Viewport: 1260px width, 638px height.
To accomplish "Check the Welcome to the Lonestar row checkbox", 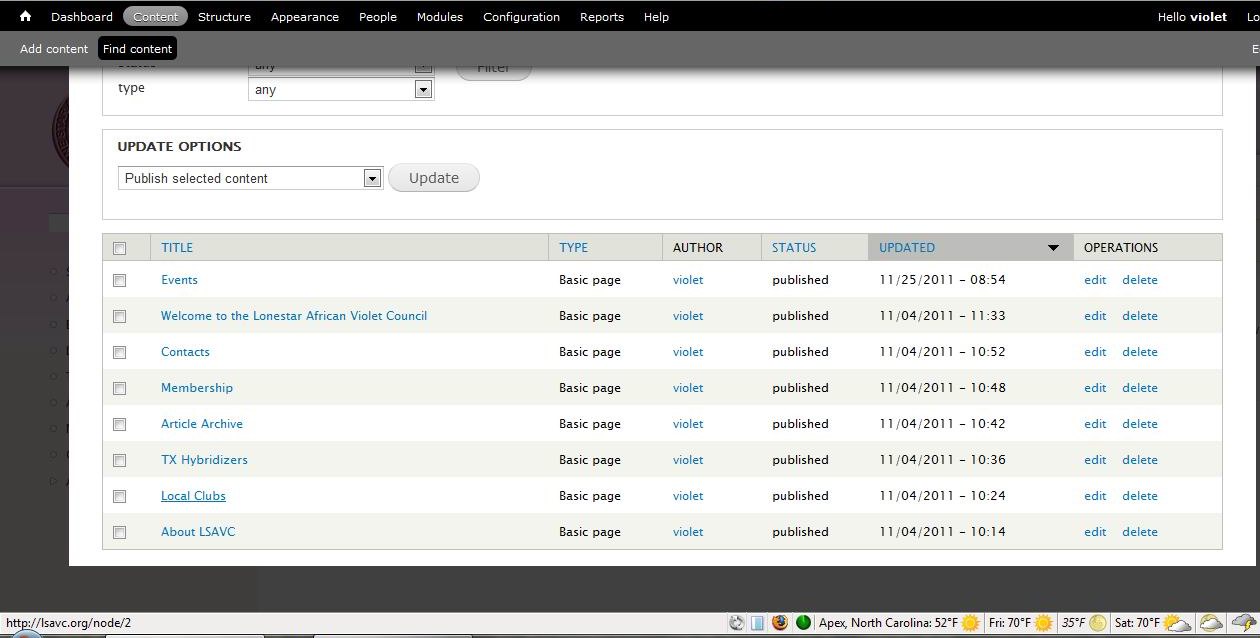I will click(120, 316).
